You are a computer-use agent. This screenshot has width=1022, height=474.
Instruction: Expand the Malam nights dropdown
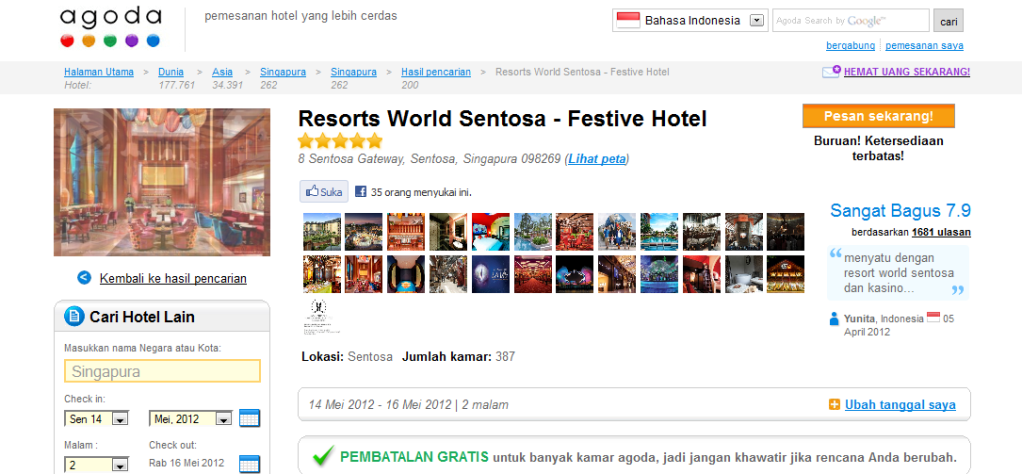96,464
